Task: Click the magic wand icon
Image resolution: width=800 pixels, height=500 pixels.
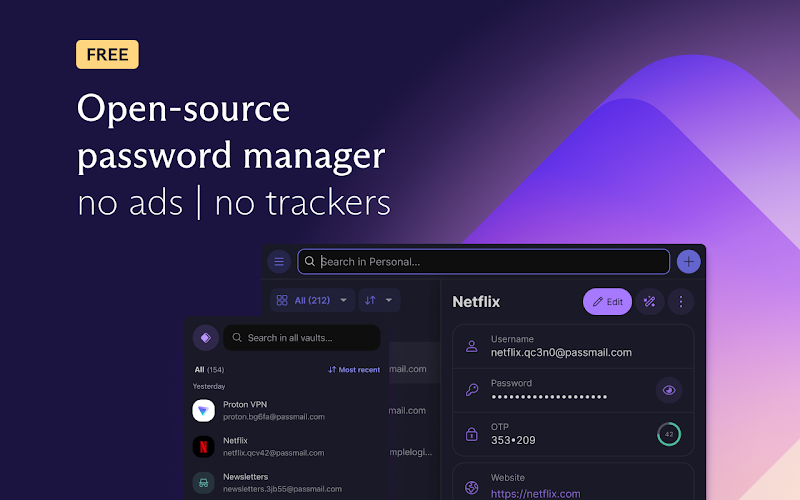Action: 649,302
